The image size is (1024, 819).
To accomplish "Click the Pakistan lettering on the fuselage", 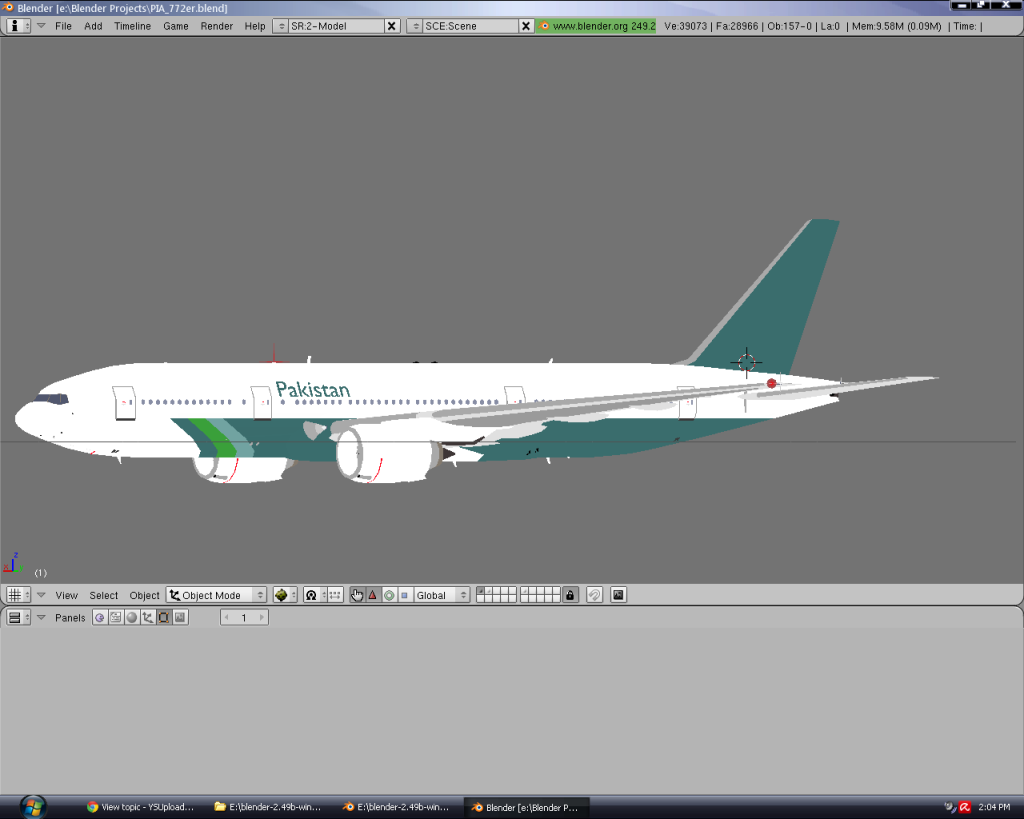I will (x=313, y=389).
